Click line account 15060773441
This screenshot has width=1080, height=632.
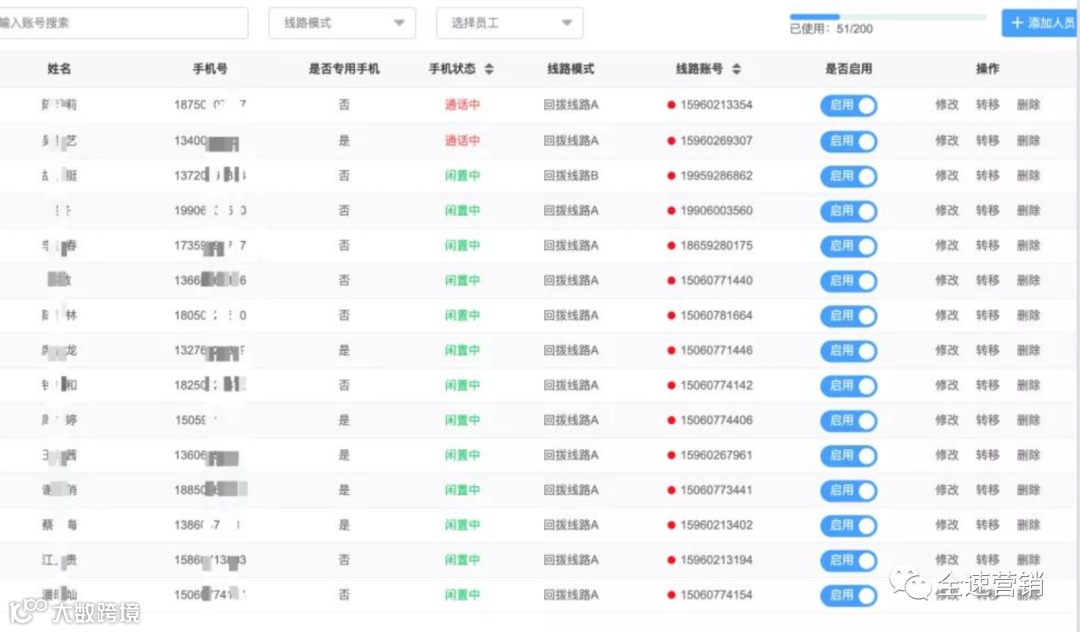716,490
